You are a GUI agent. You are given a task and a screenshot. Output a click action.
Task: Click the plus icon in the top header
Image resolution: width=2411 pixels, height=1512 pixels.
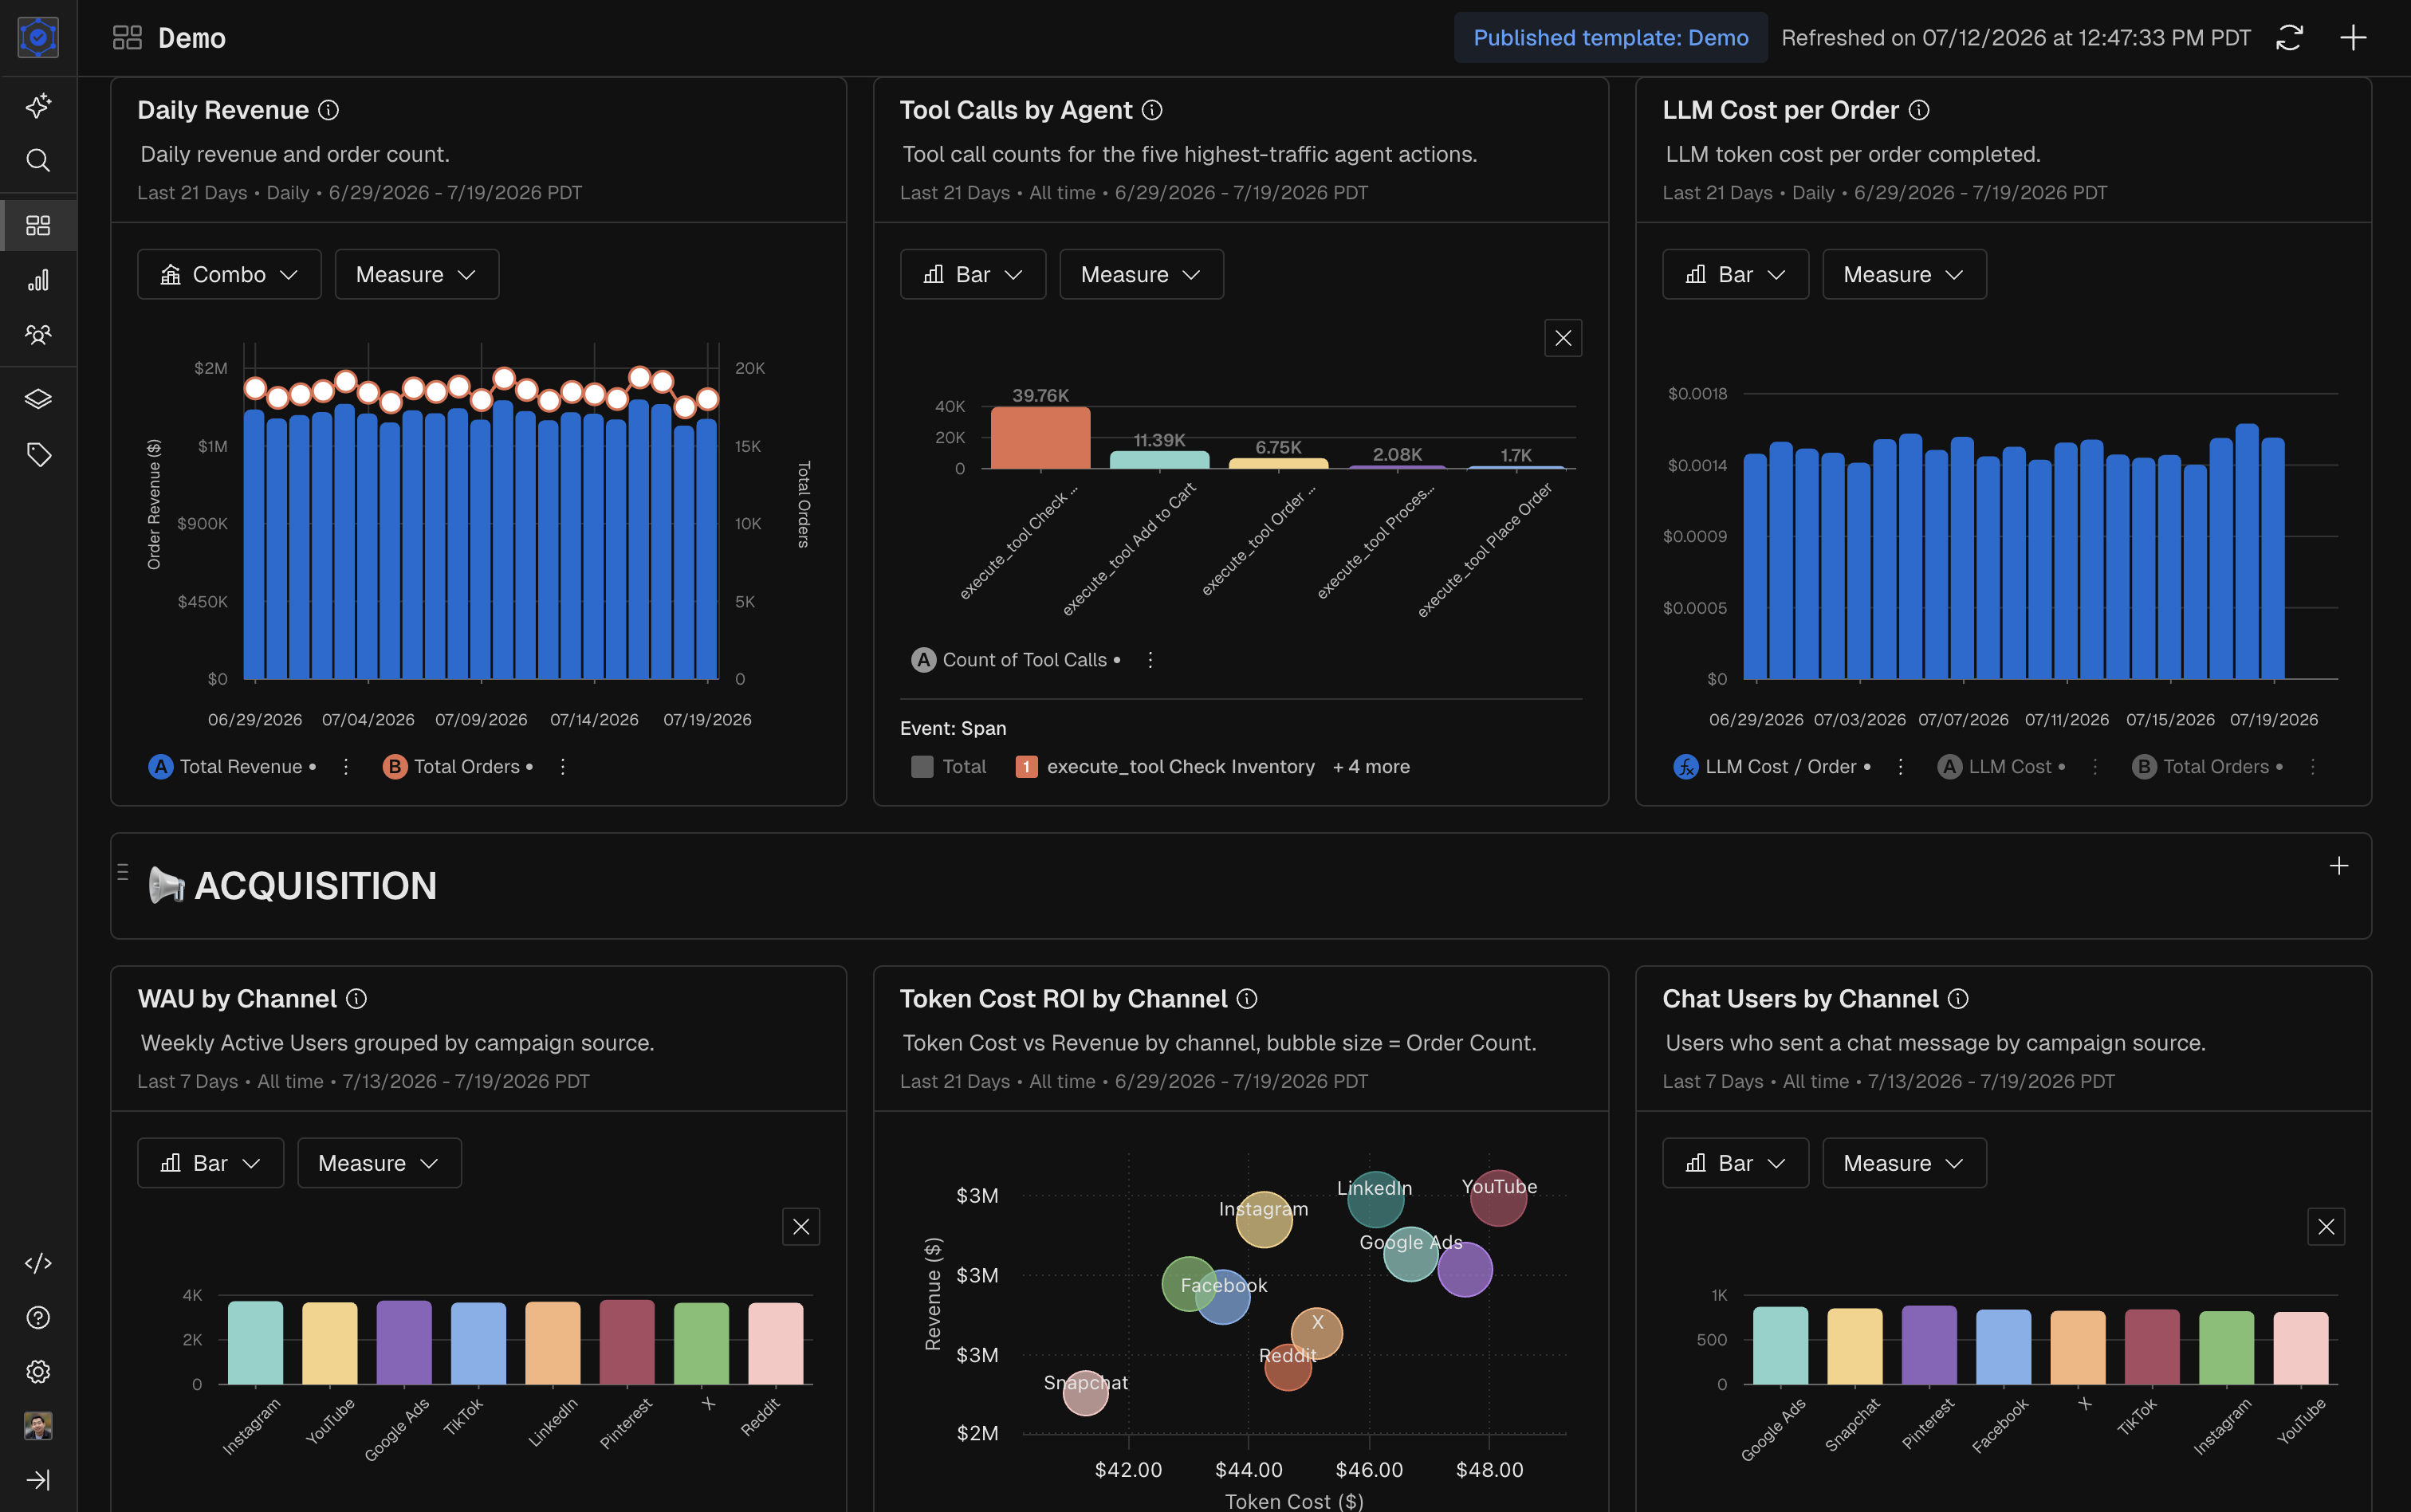[2354, 38]
